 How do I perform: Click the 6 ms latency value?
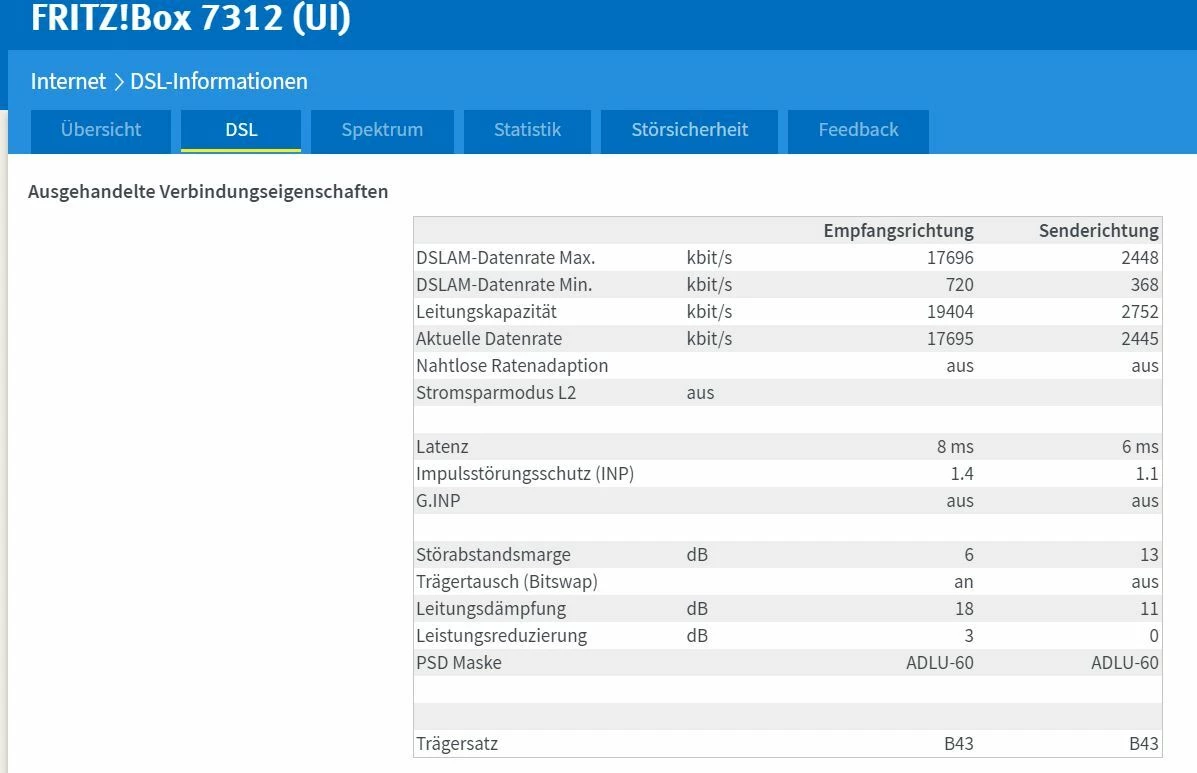point(1140,446)
